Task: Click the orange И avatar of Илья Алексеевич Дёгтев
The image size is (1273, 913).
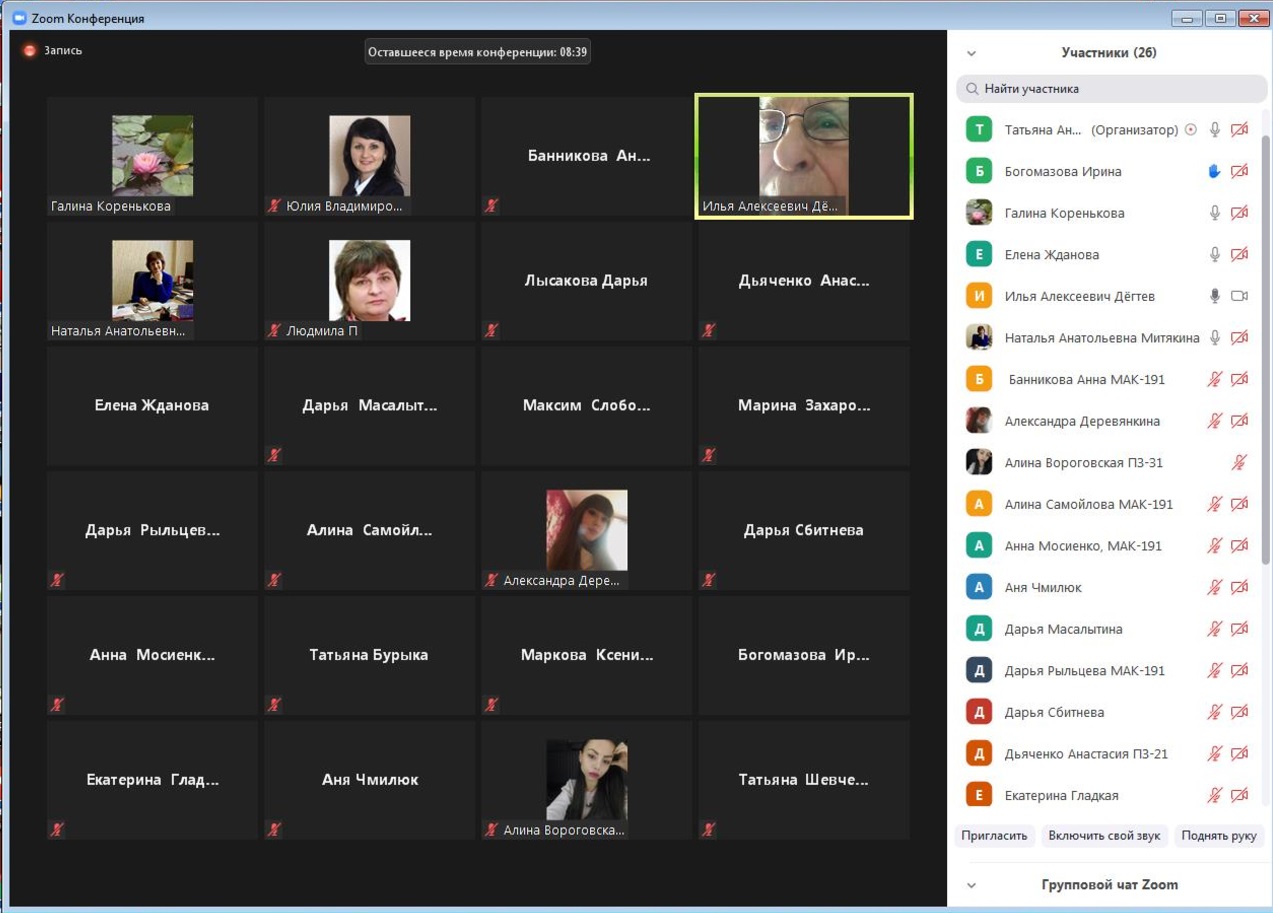Action: (979, 296)
